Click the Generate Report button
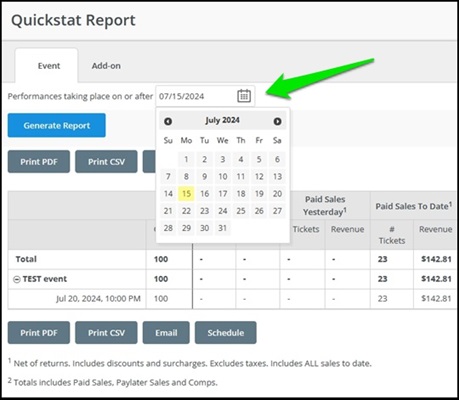The image size is (459, 400). [x=57, y=125]
